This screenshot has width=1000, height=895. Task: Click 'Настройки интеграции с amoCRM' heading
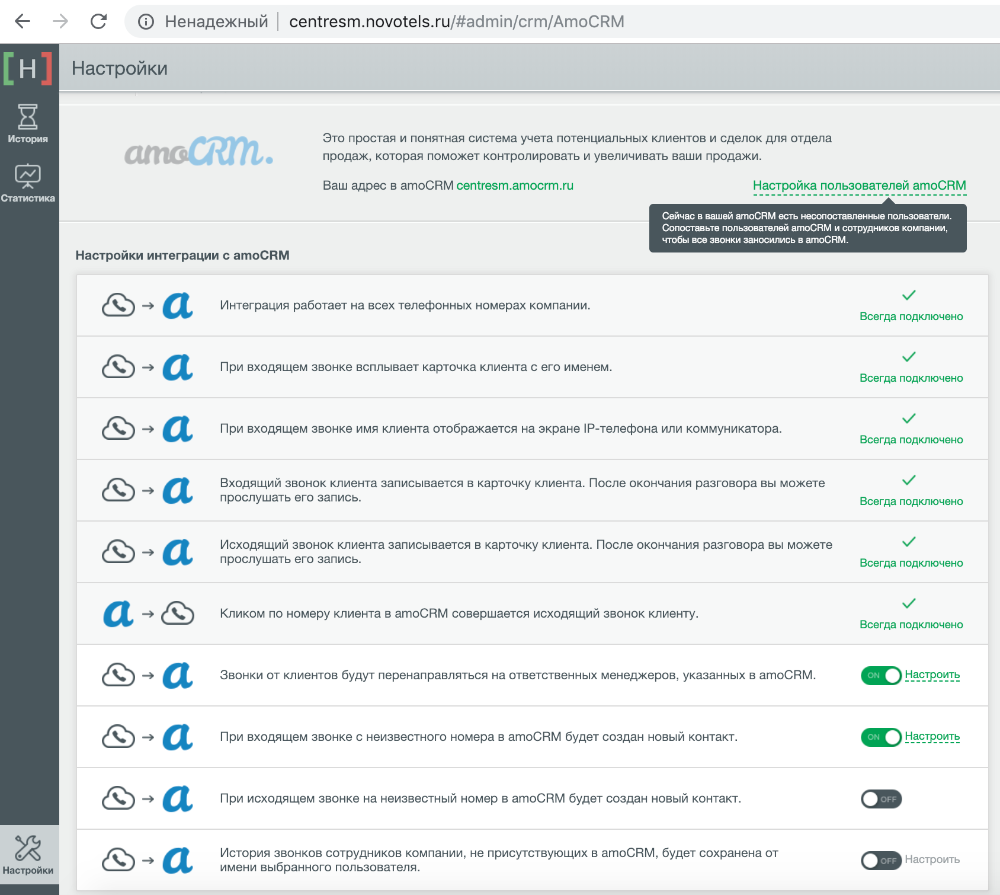tap(182, 255)
